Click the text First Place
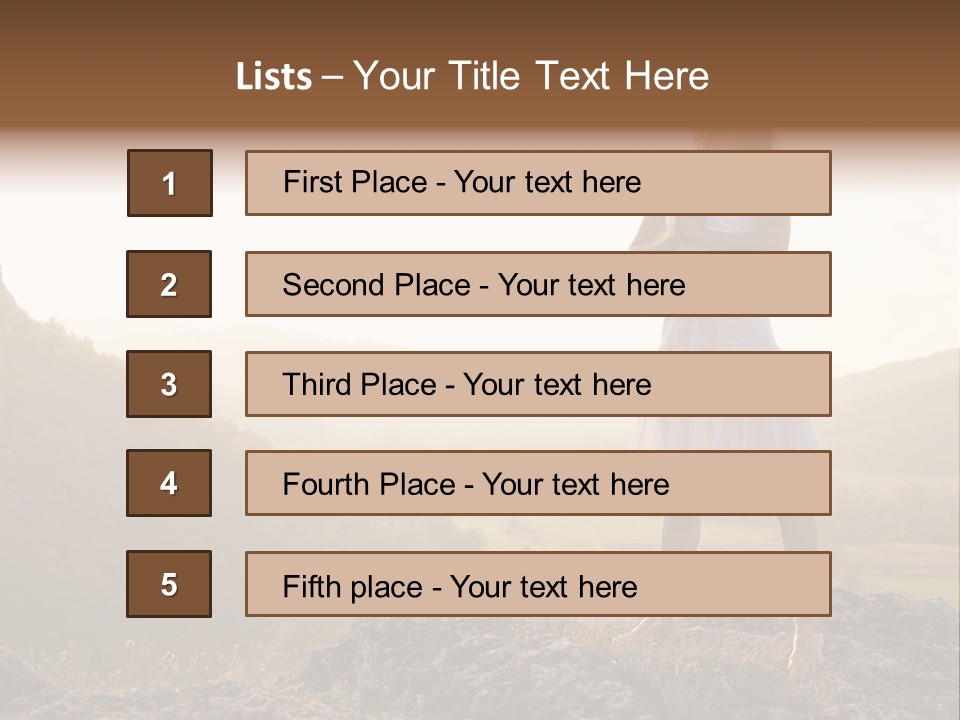Image resolution: width=960 pixels, height=720 pixels. pyautogui.click(x=355, y=182)
